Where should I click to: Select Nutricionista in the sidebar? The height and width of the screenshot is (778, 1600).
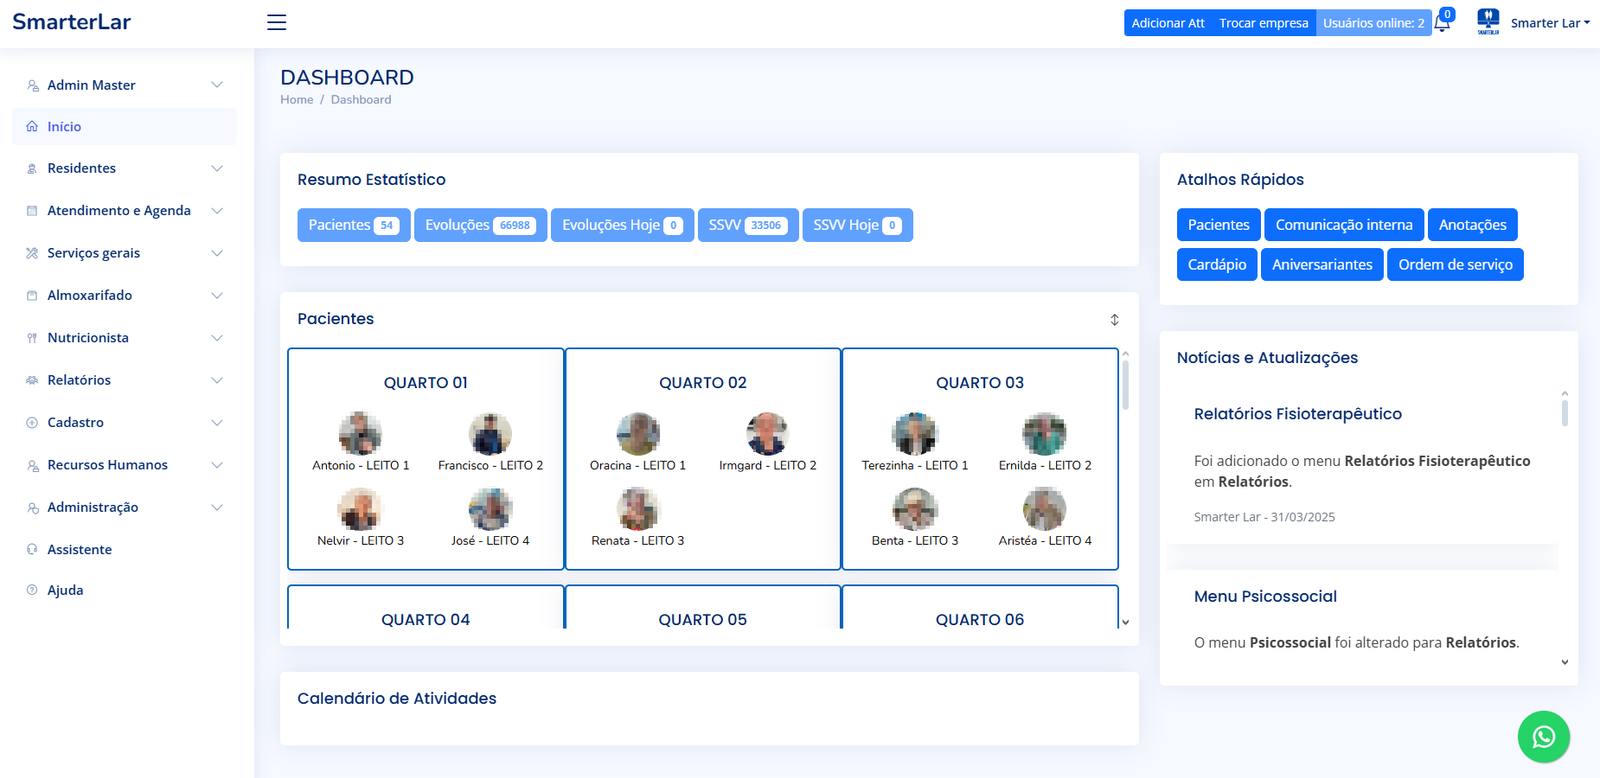point(88,338)
